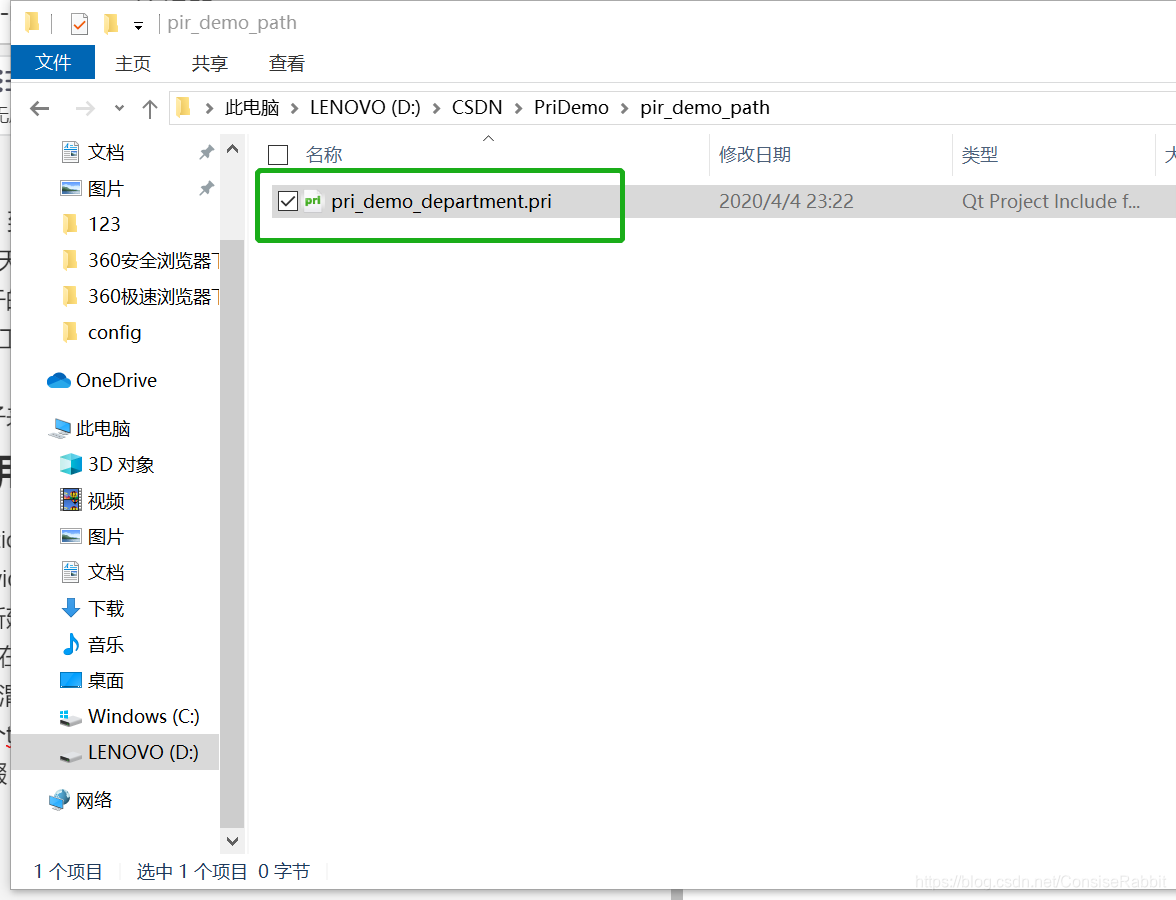
Task: Click the 网络 network icon
Action: tap(59, 800)
